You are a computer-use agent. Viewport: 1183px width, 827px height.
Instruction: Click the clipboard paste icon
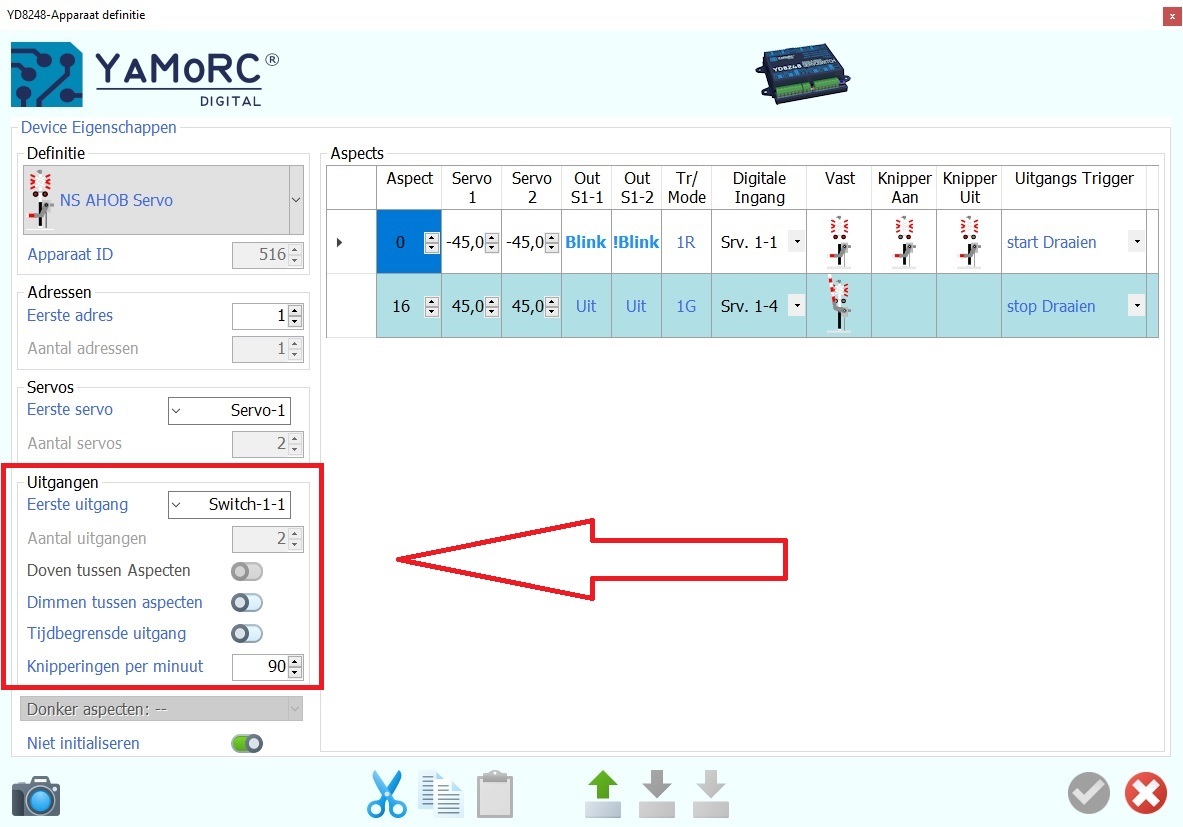(495, 795)
